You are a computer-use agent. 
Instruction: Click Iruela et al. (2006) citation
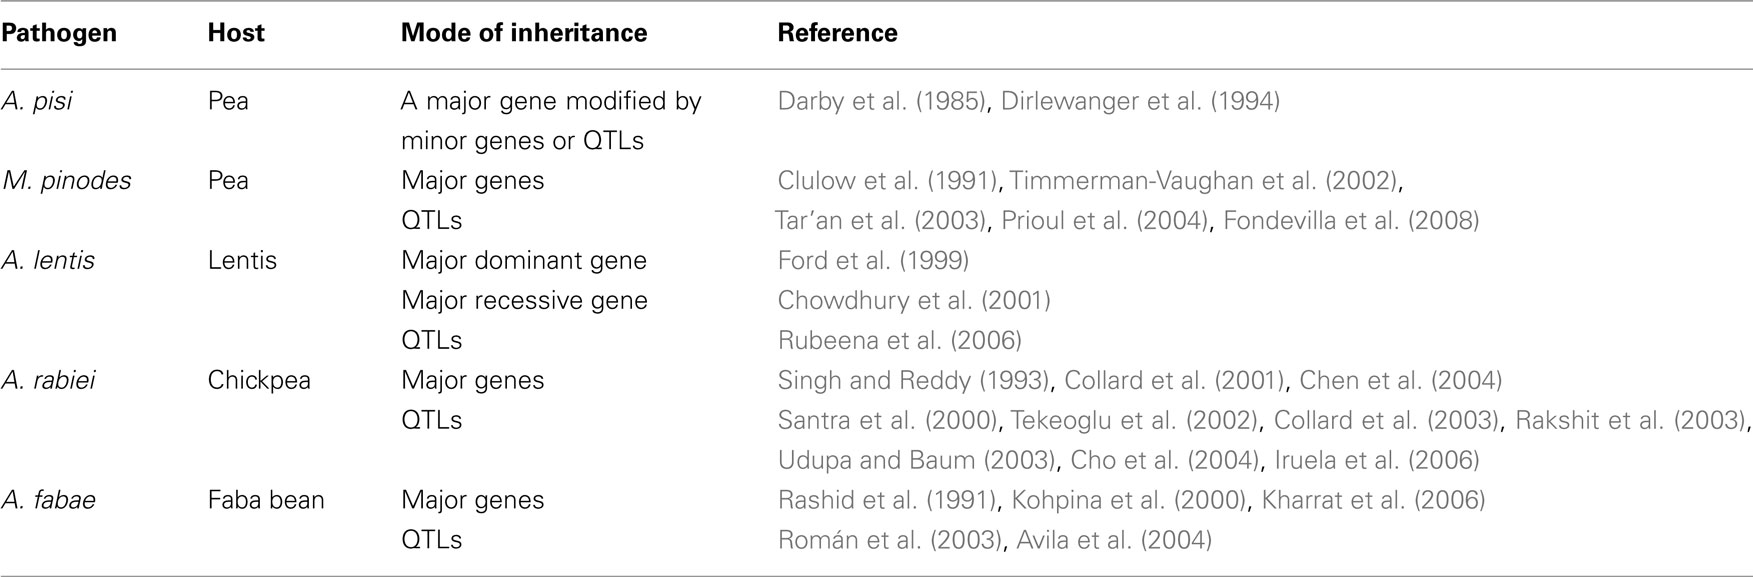pos(1376,461)
